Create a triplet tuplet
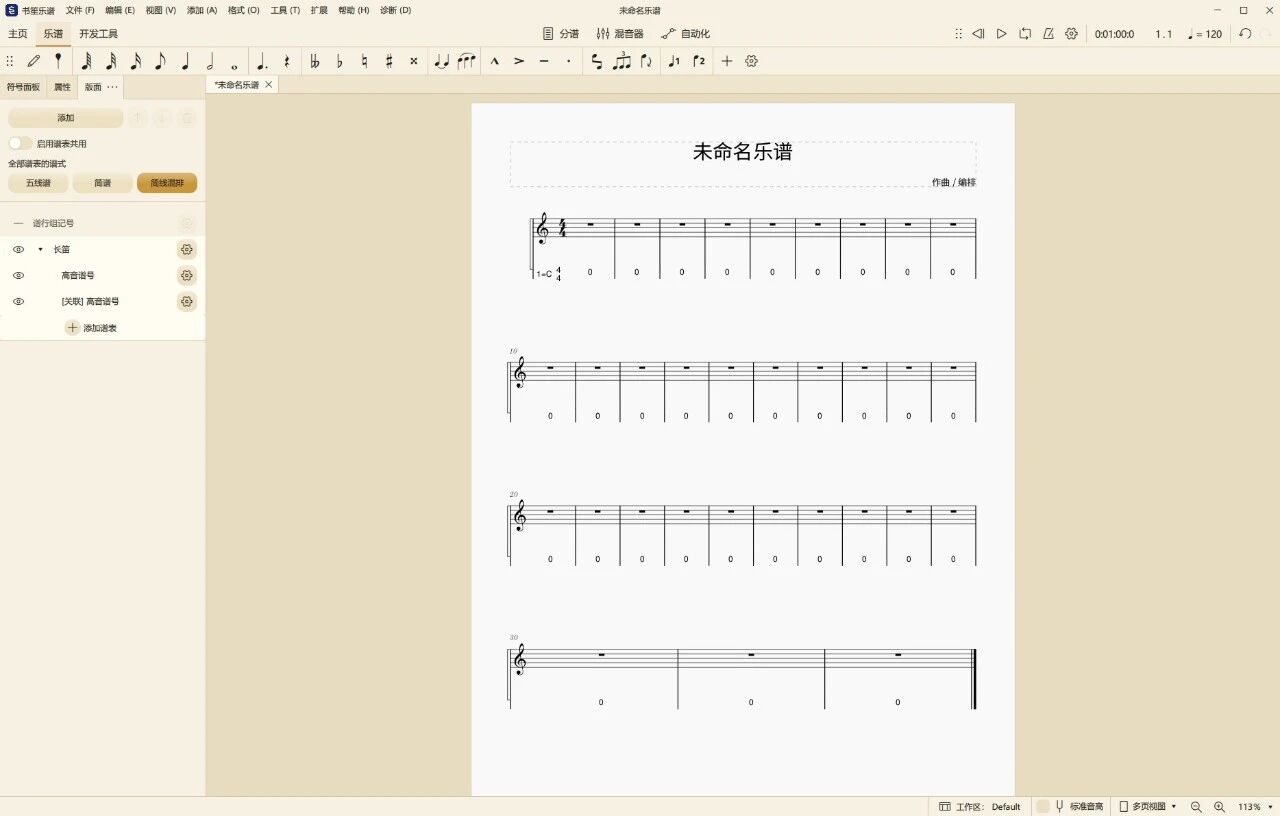This screenshot has height=816, width=1280. click(x=622, y=61)
